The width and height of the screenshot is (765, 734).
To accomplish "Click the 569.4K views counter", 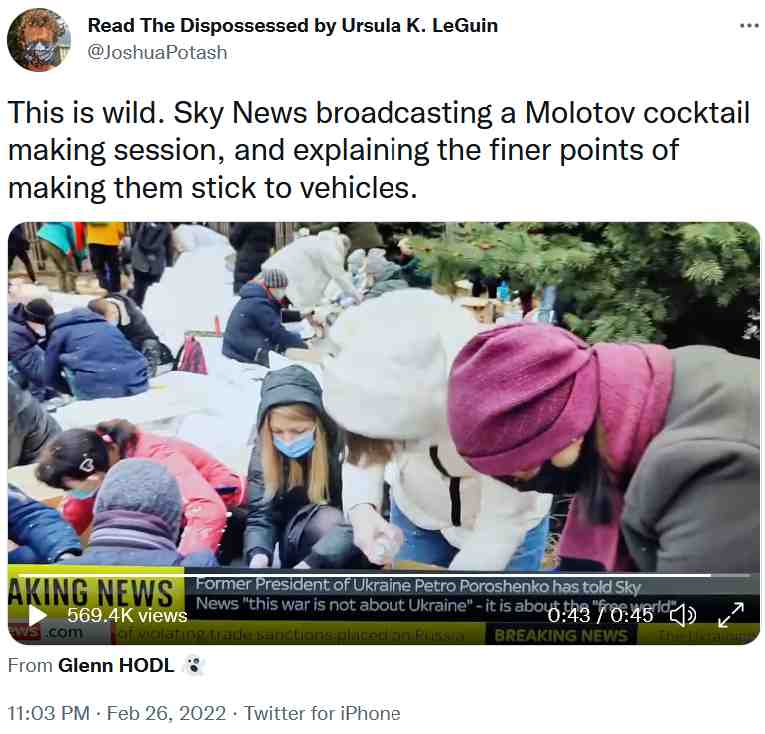I will [x=127, y=615].
